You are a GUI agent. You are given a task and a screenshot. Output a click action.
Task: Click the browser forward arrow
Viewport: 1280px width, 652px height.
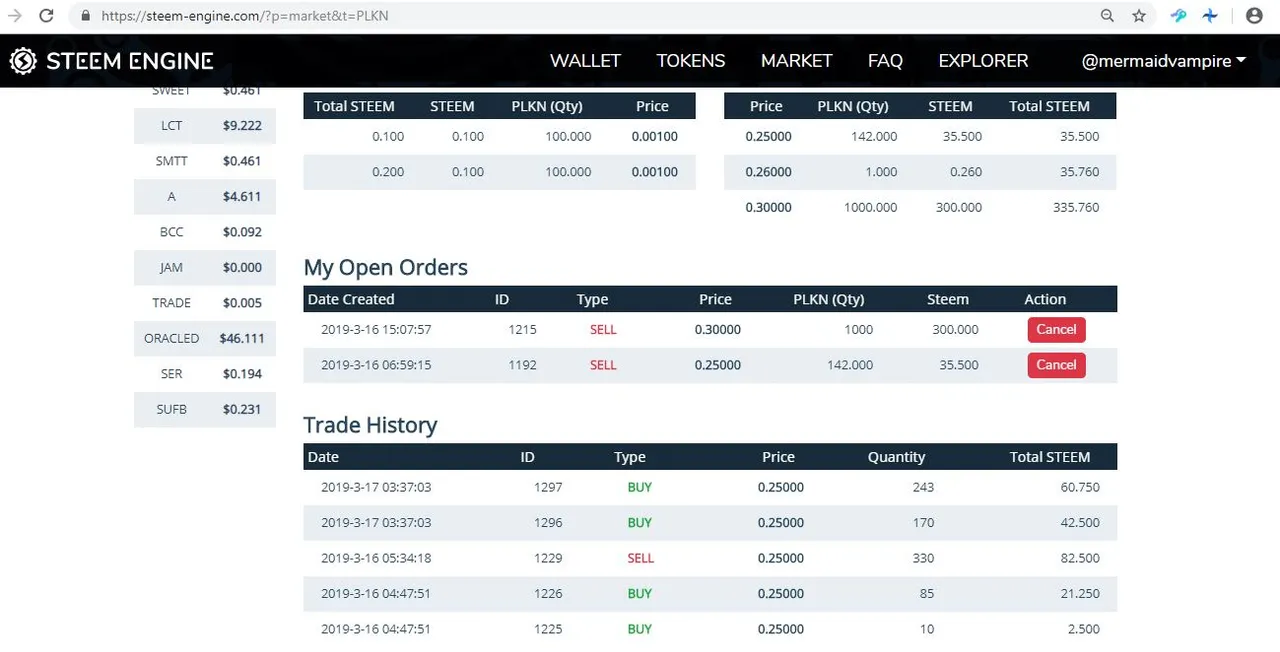[14, 16]
